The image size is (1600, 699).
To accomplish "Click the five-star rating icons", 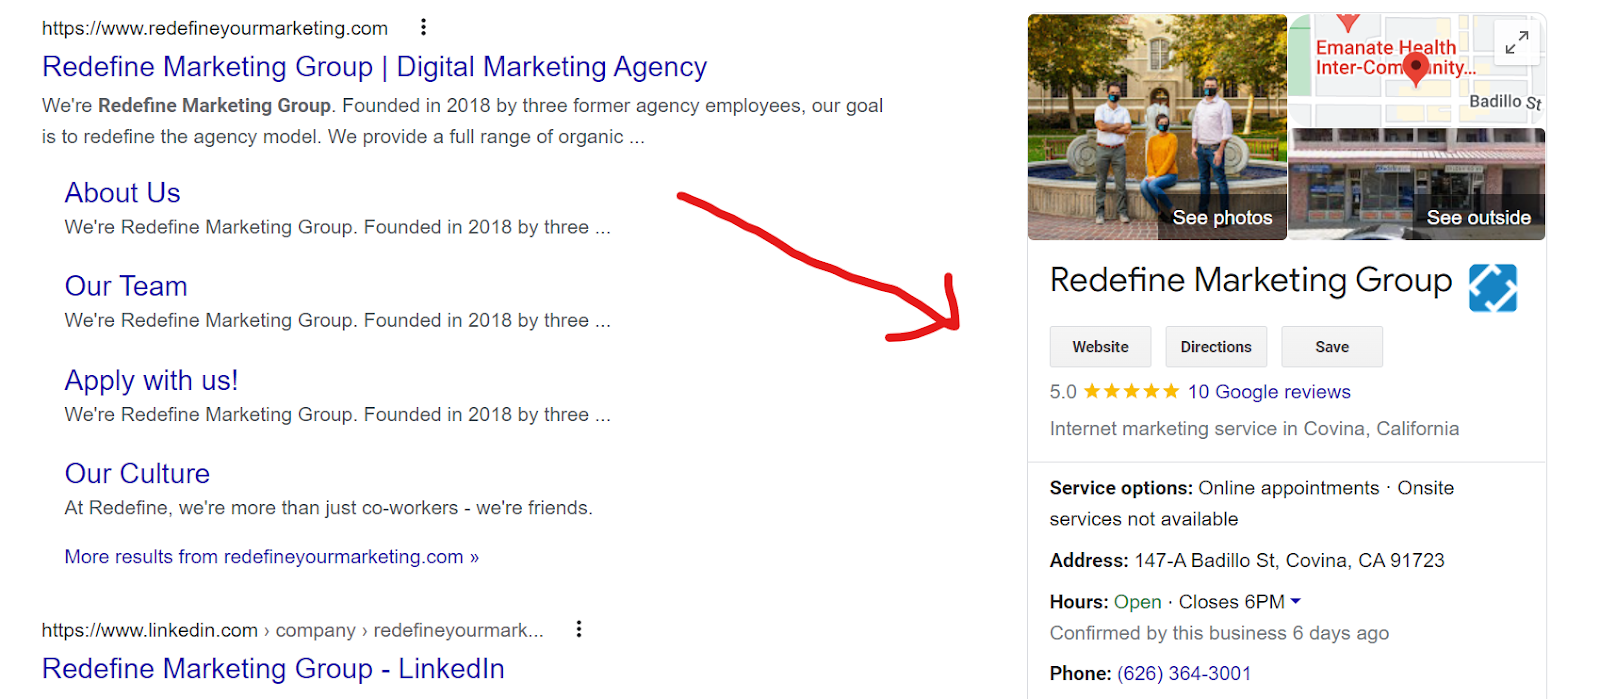I will point(1131,392).
